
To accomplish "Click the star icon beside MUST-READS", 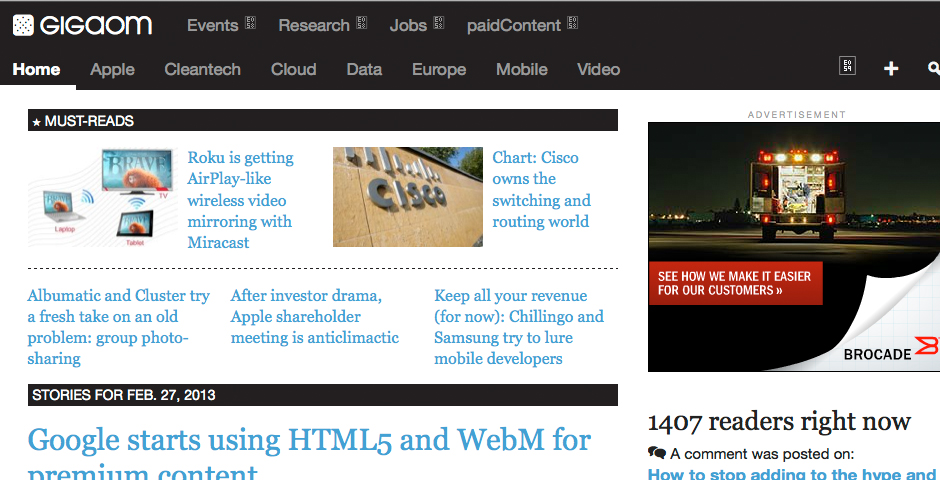I will [37, 122].
